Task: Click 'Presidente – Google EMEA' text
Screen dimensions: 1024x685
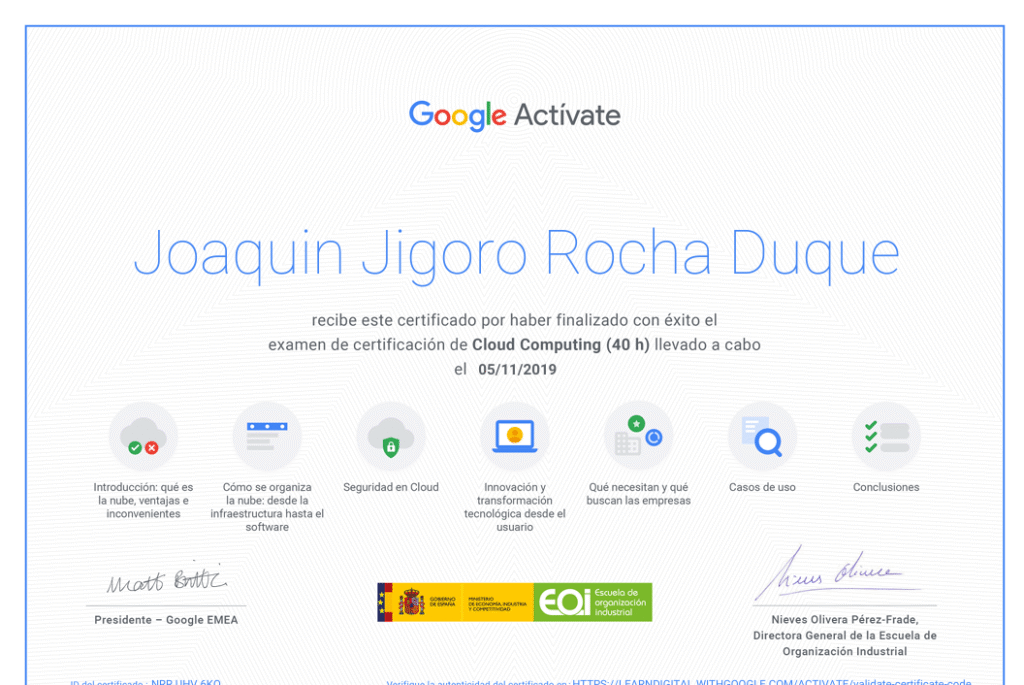Action: pyautogui.click(x=166, y=620)
